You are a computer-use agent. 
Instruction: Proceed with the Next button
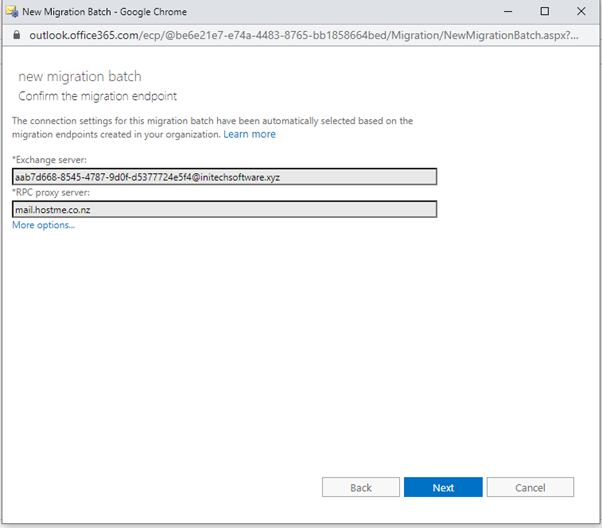443,487
